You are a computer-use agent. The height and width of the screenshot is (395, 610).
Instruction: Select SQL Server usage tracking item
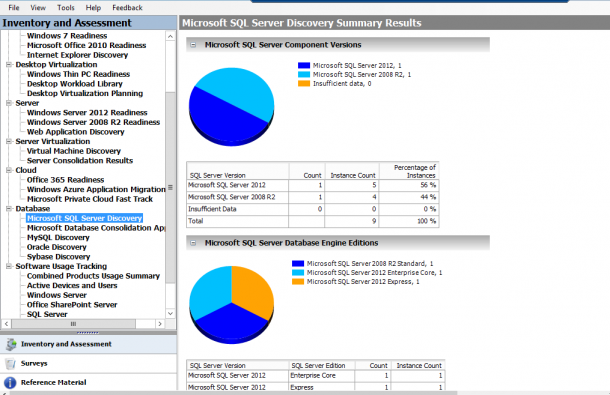(x=47, y=314)
